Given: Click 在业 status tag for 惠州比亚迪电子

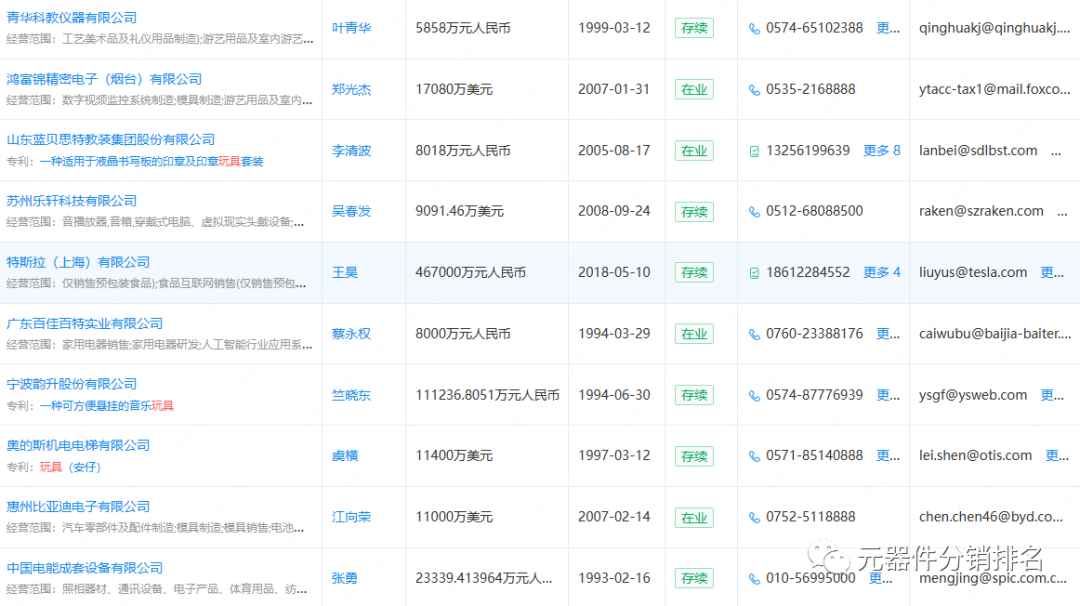Looking at the screenshot, I should (694, 517).
